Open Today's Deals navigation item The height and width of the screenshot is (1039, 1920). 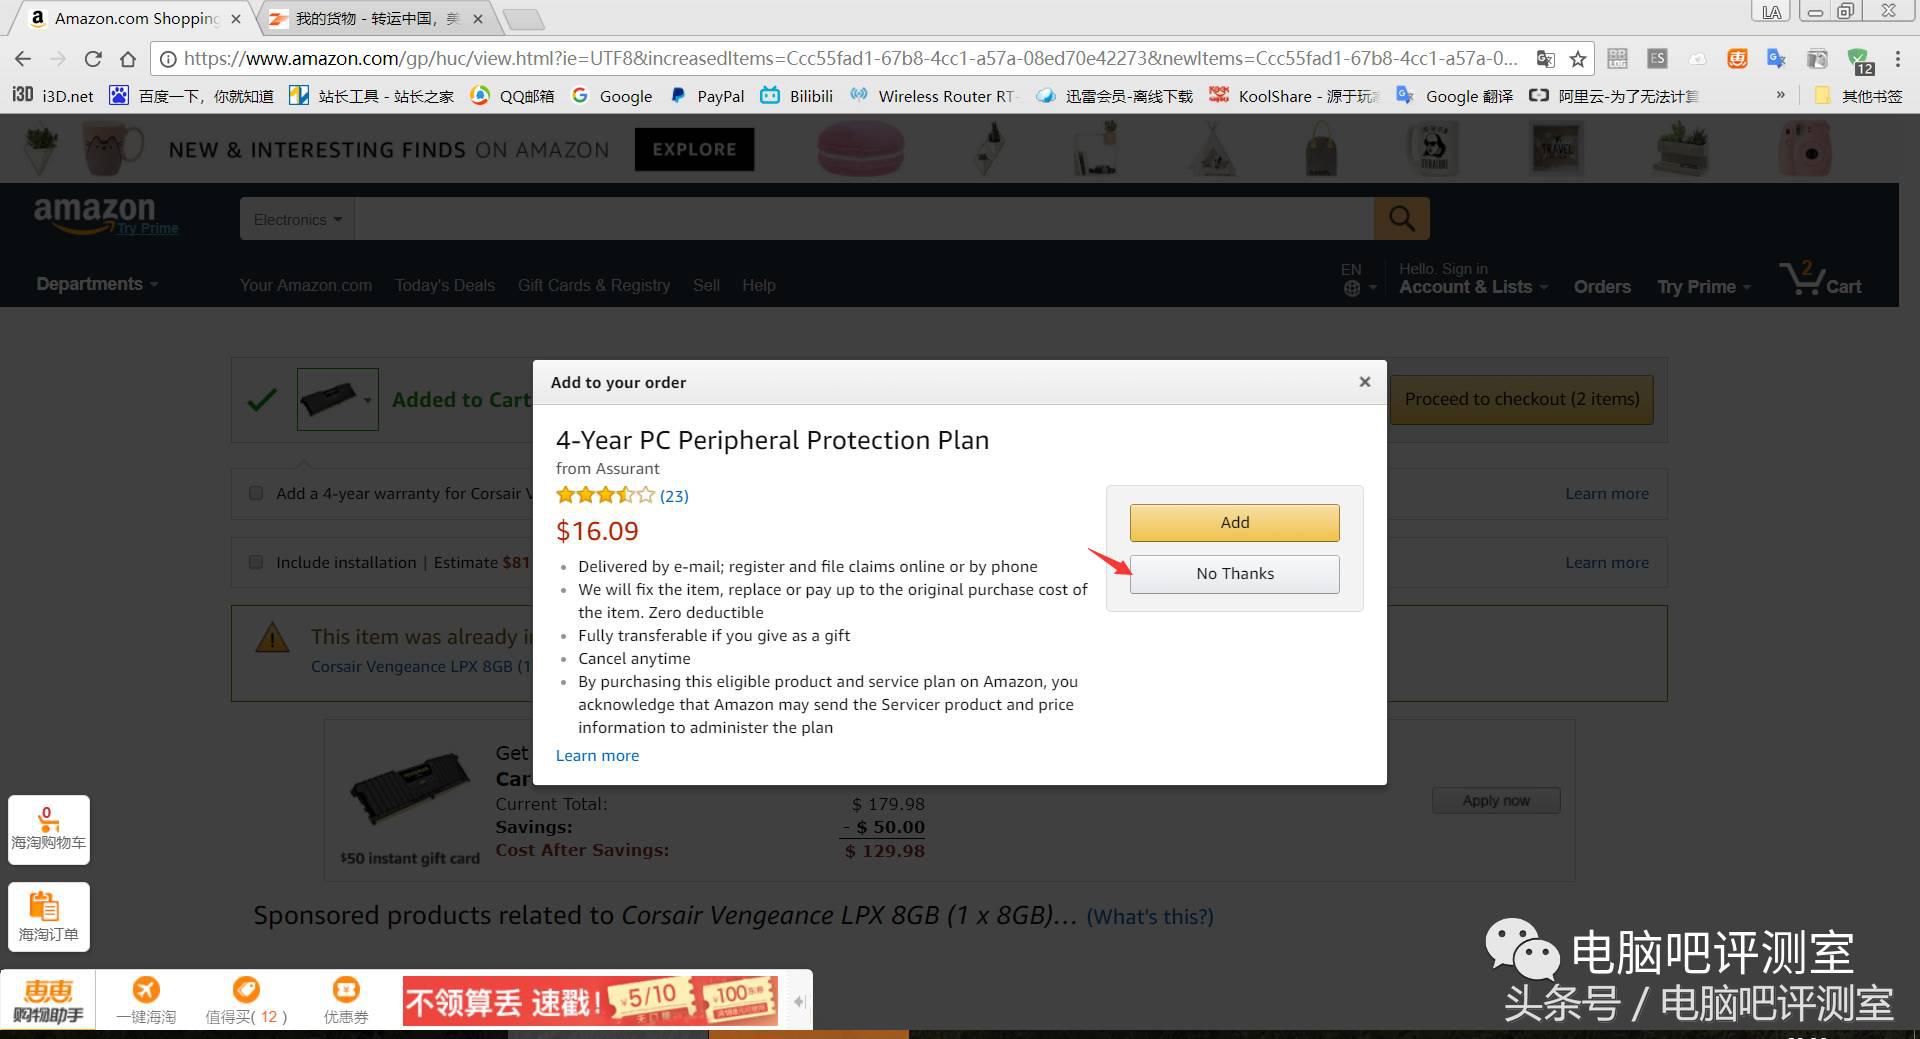[444, 286]
